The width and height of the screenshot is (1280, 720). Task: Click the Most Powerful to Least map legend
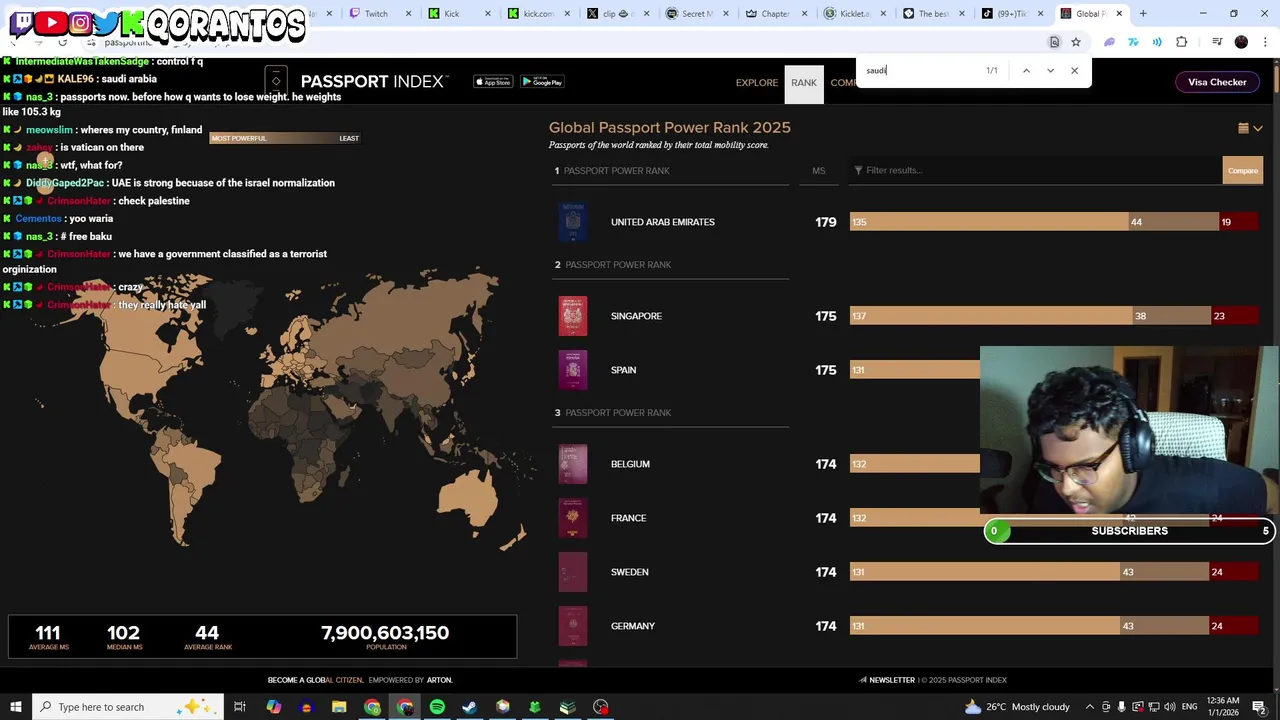coord(285,138)
